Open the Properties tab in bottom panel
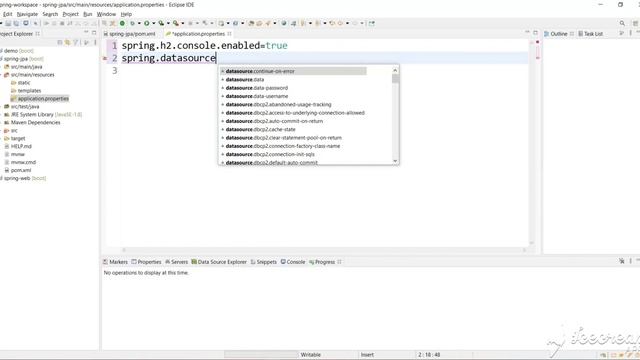 click(146, 262)
